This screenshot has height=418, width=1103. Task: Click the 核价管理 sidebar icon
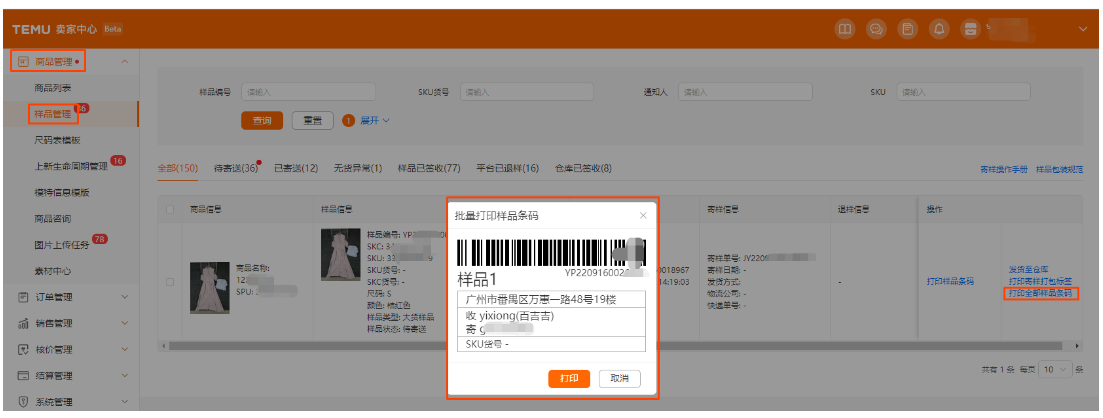coord(22,350)
